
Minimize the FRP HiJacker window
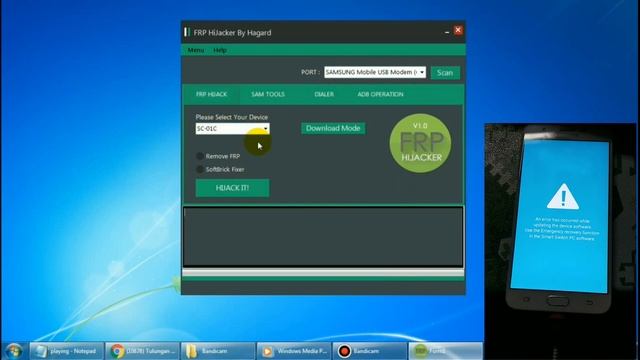447,31
